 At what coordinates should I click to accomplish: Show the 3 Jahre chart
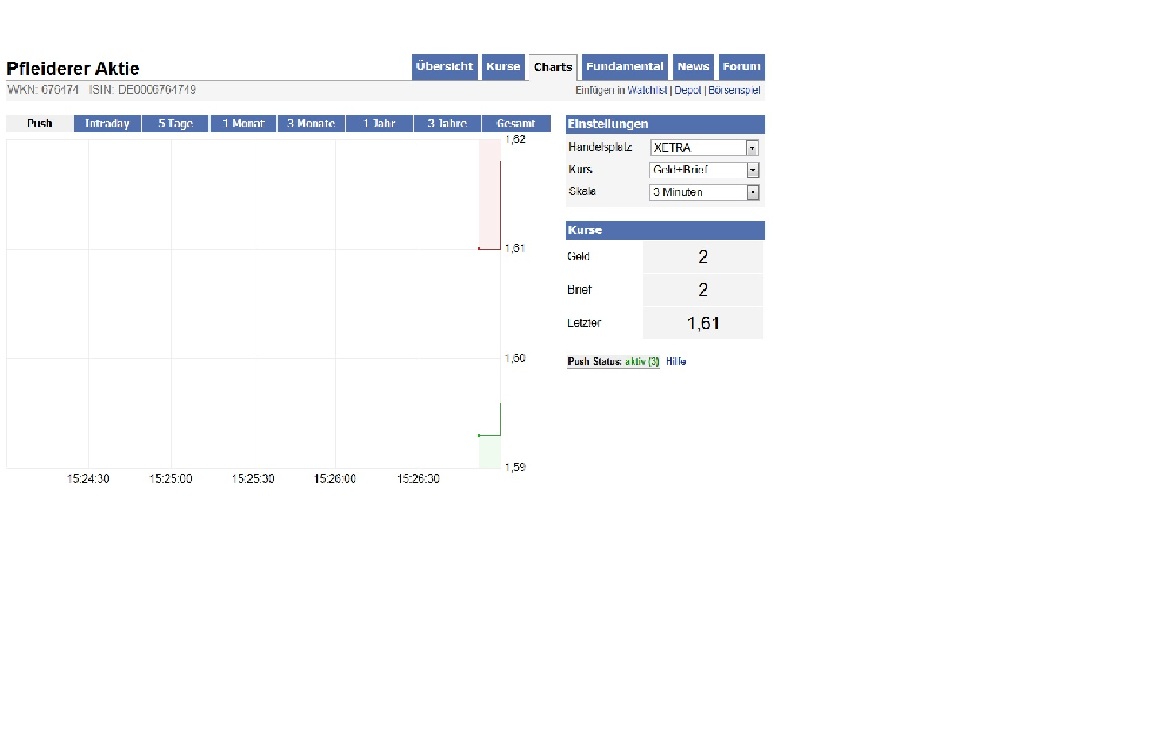click(447, 123)
